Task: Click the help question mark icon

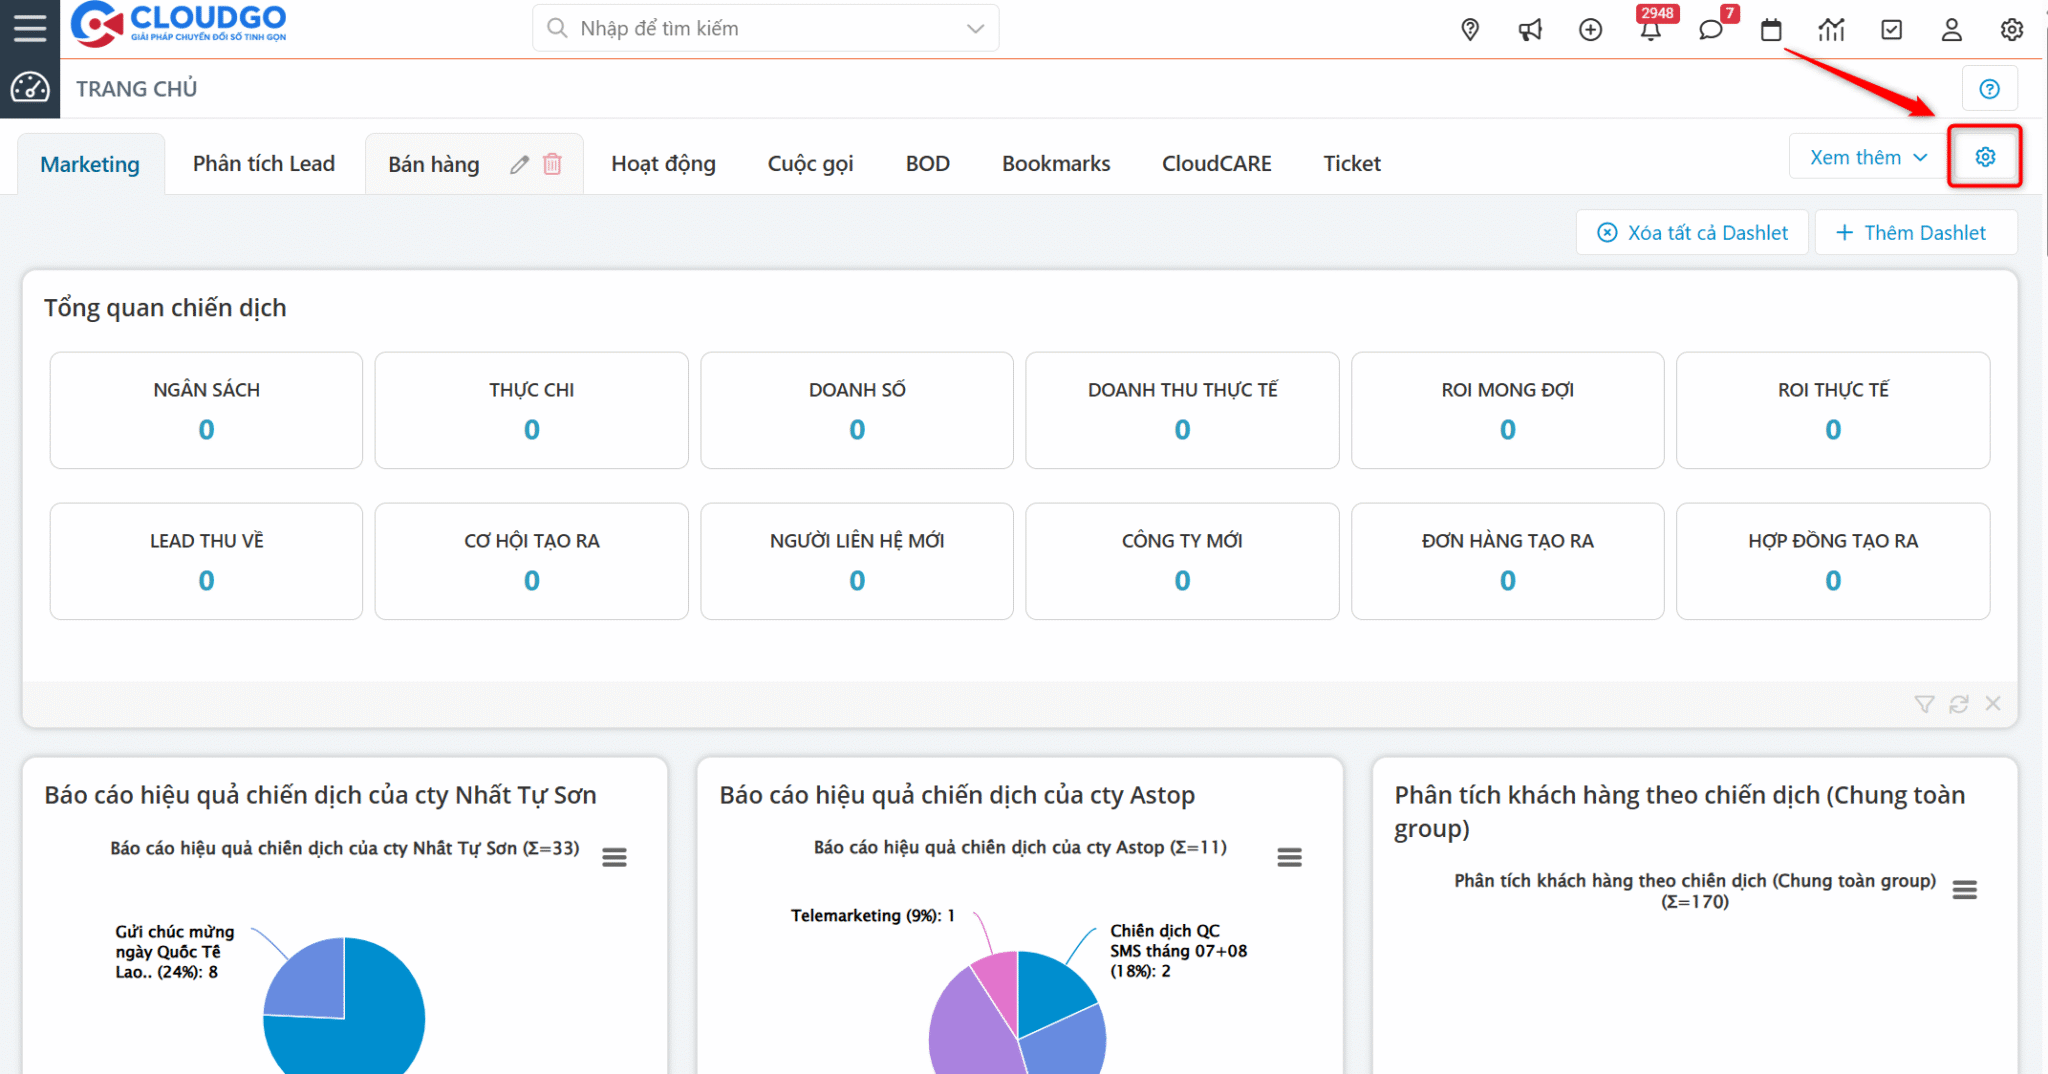Action: (x=1989, y=89)
